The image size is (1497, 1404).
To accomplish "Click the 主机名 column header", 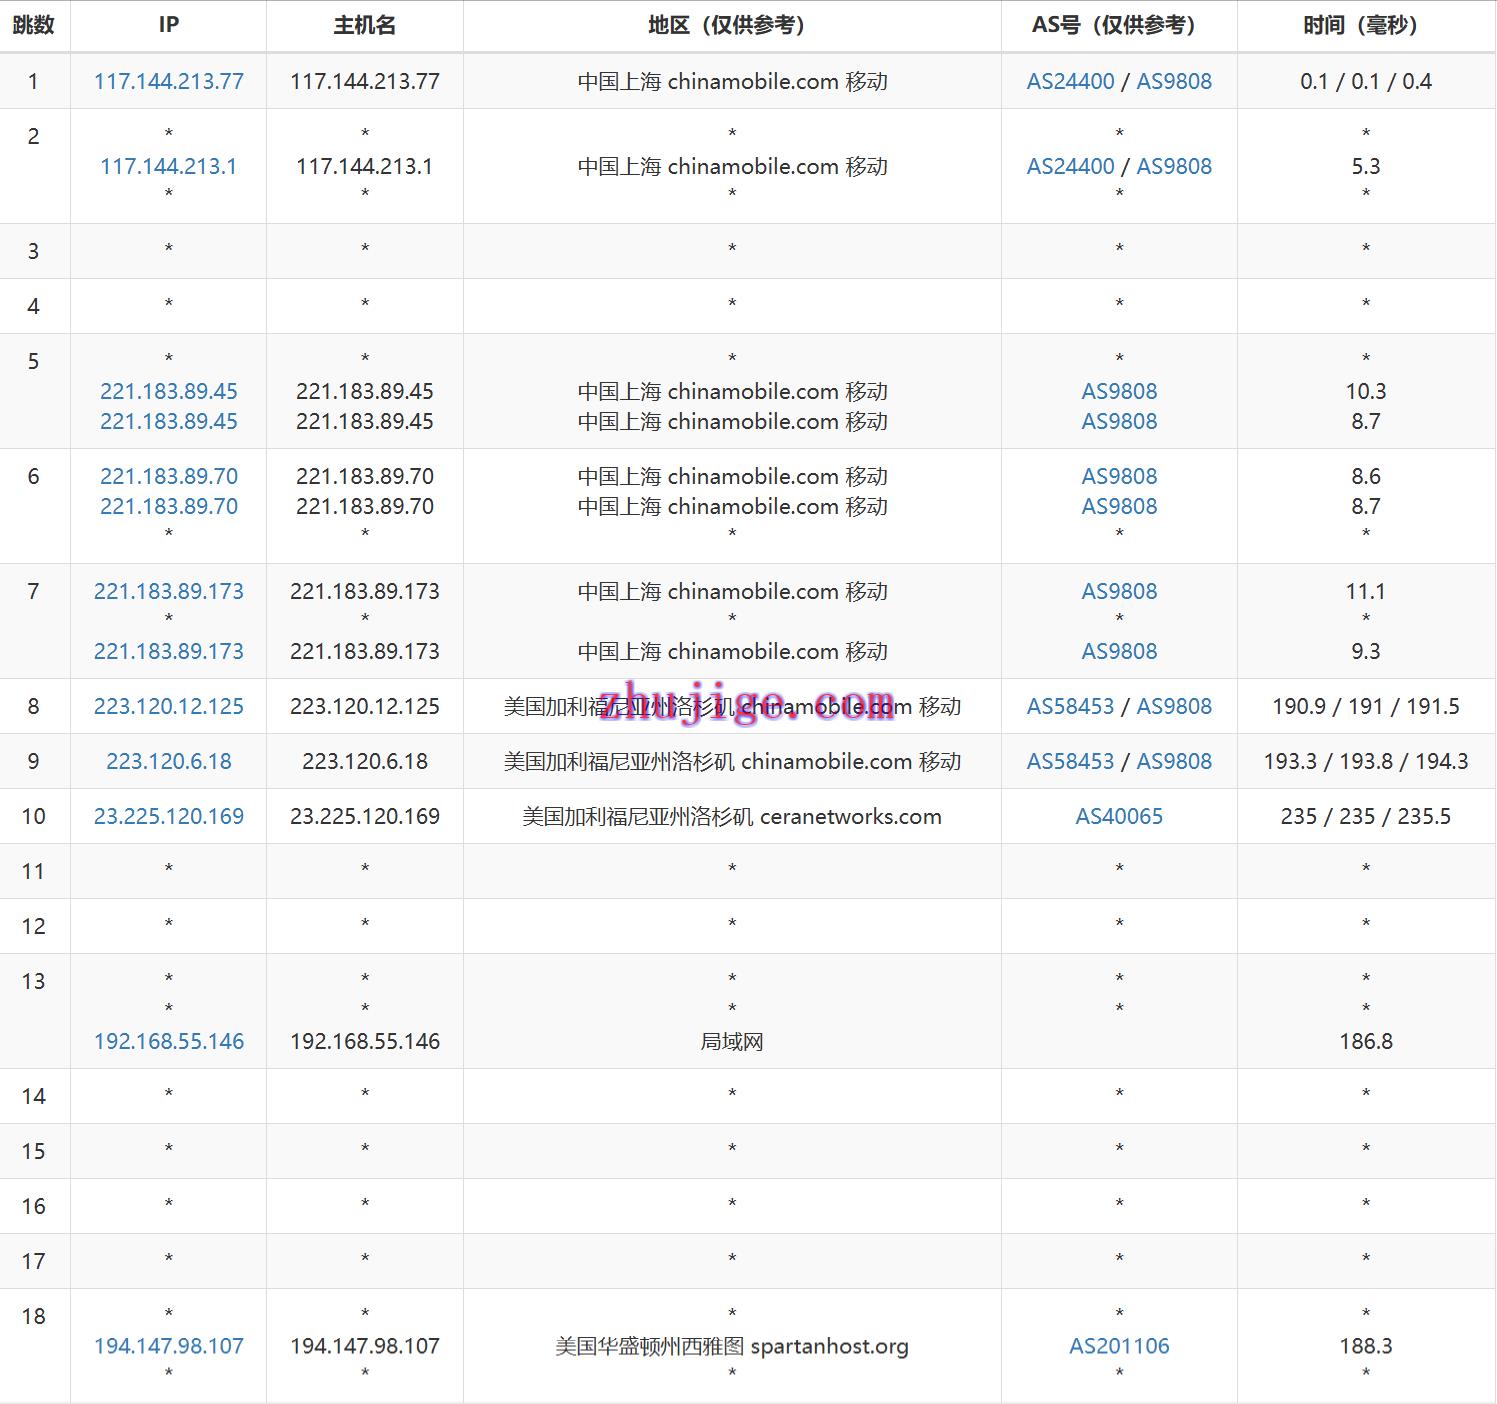I will [x=365, y=26].
